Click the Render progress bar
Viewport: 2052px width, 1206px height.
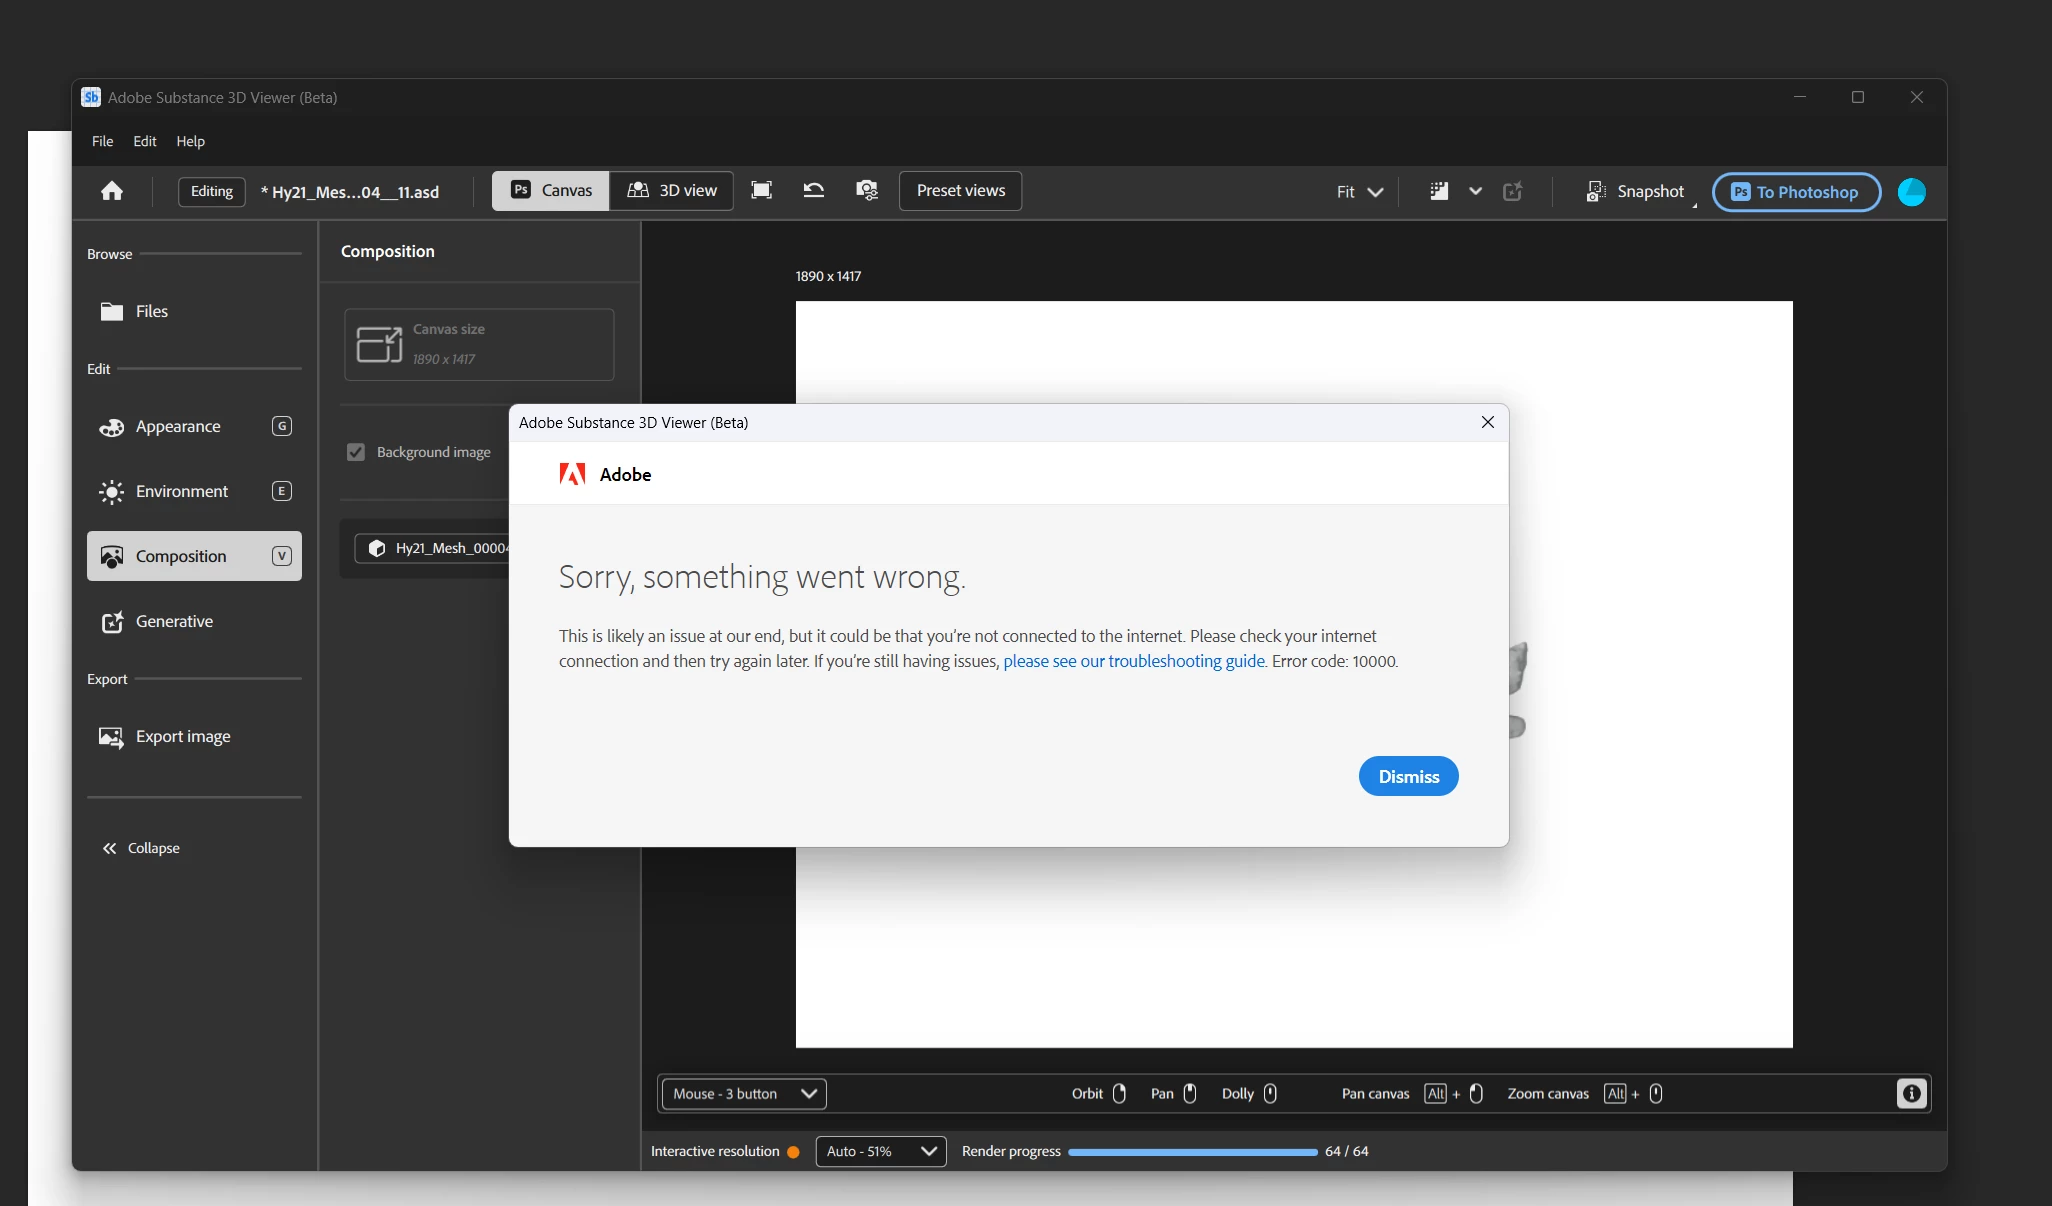point(1192,1152)
